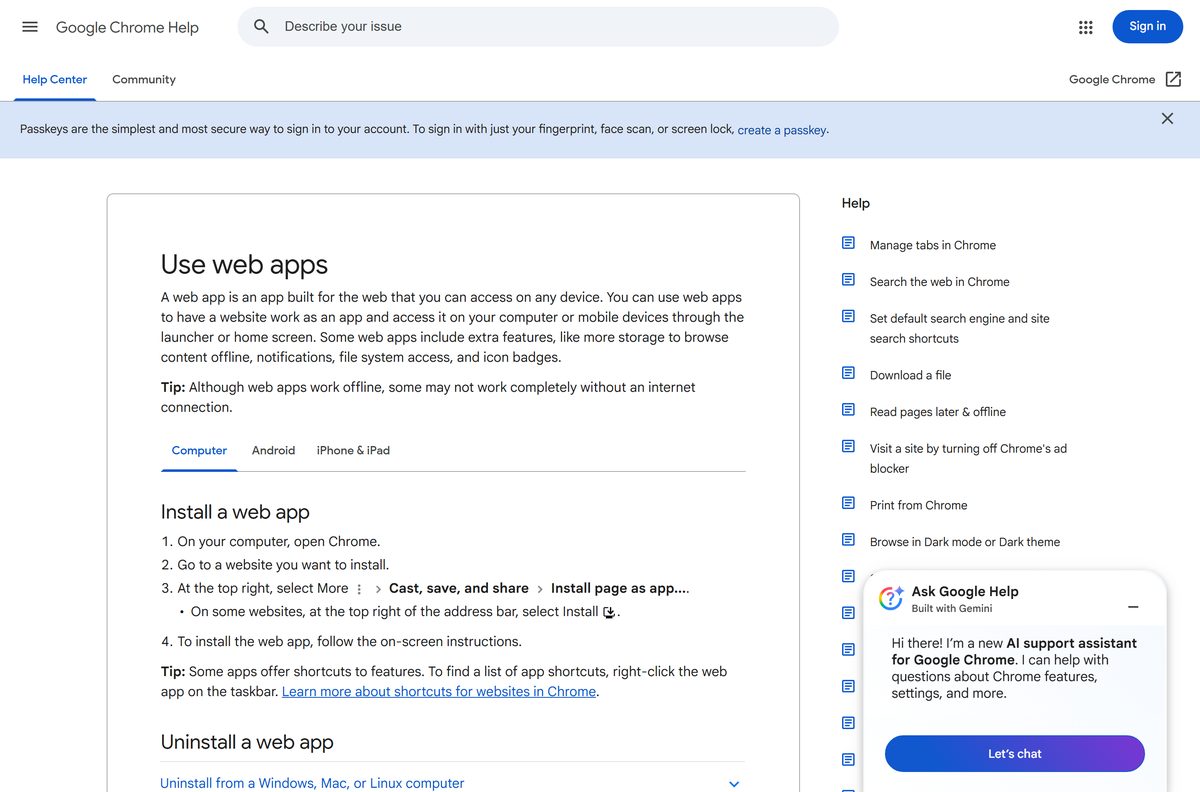Click article icon beside Search the web in Chrome
The width and height of the screenshot is (1200, 792).
[848, 280]
